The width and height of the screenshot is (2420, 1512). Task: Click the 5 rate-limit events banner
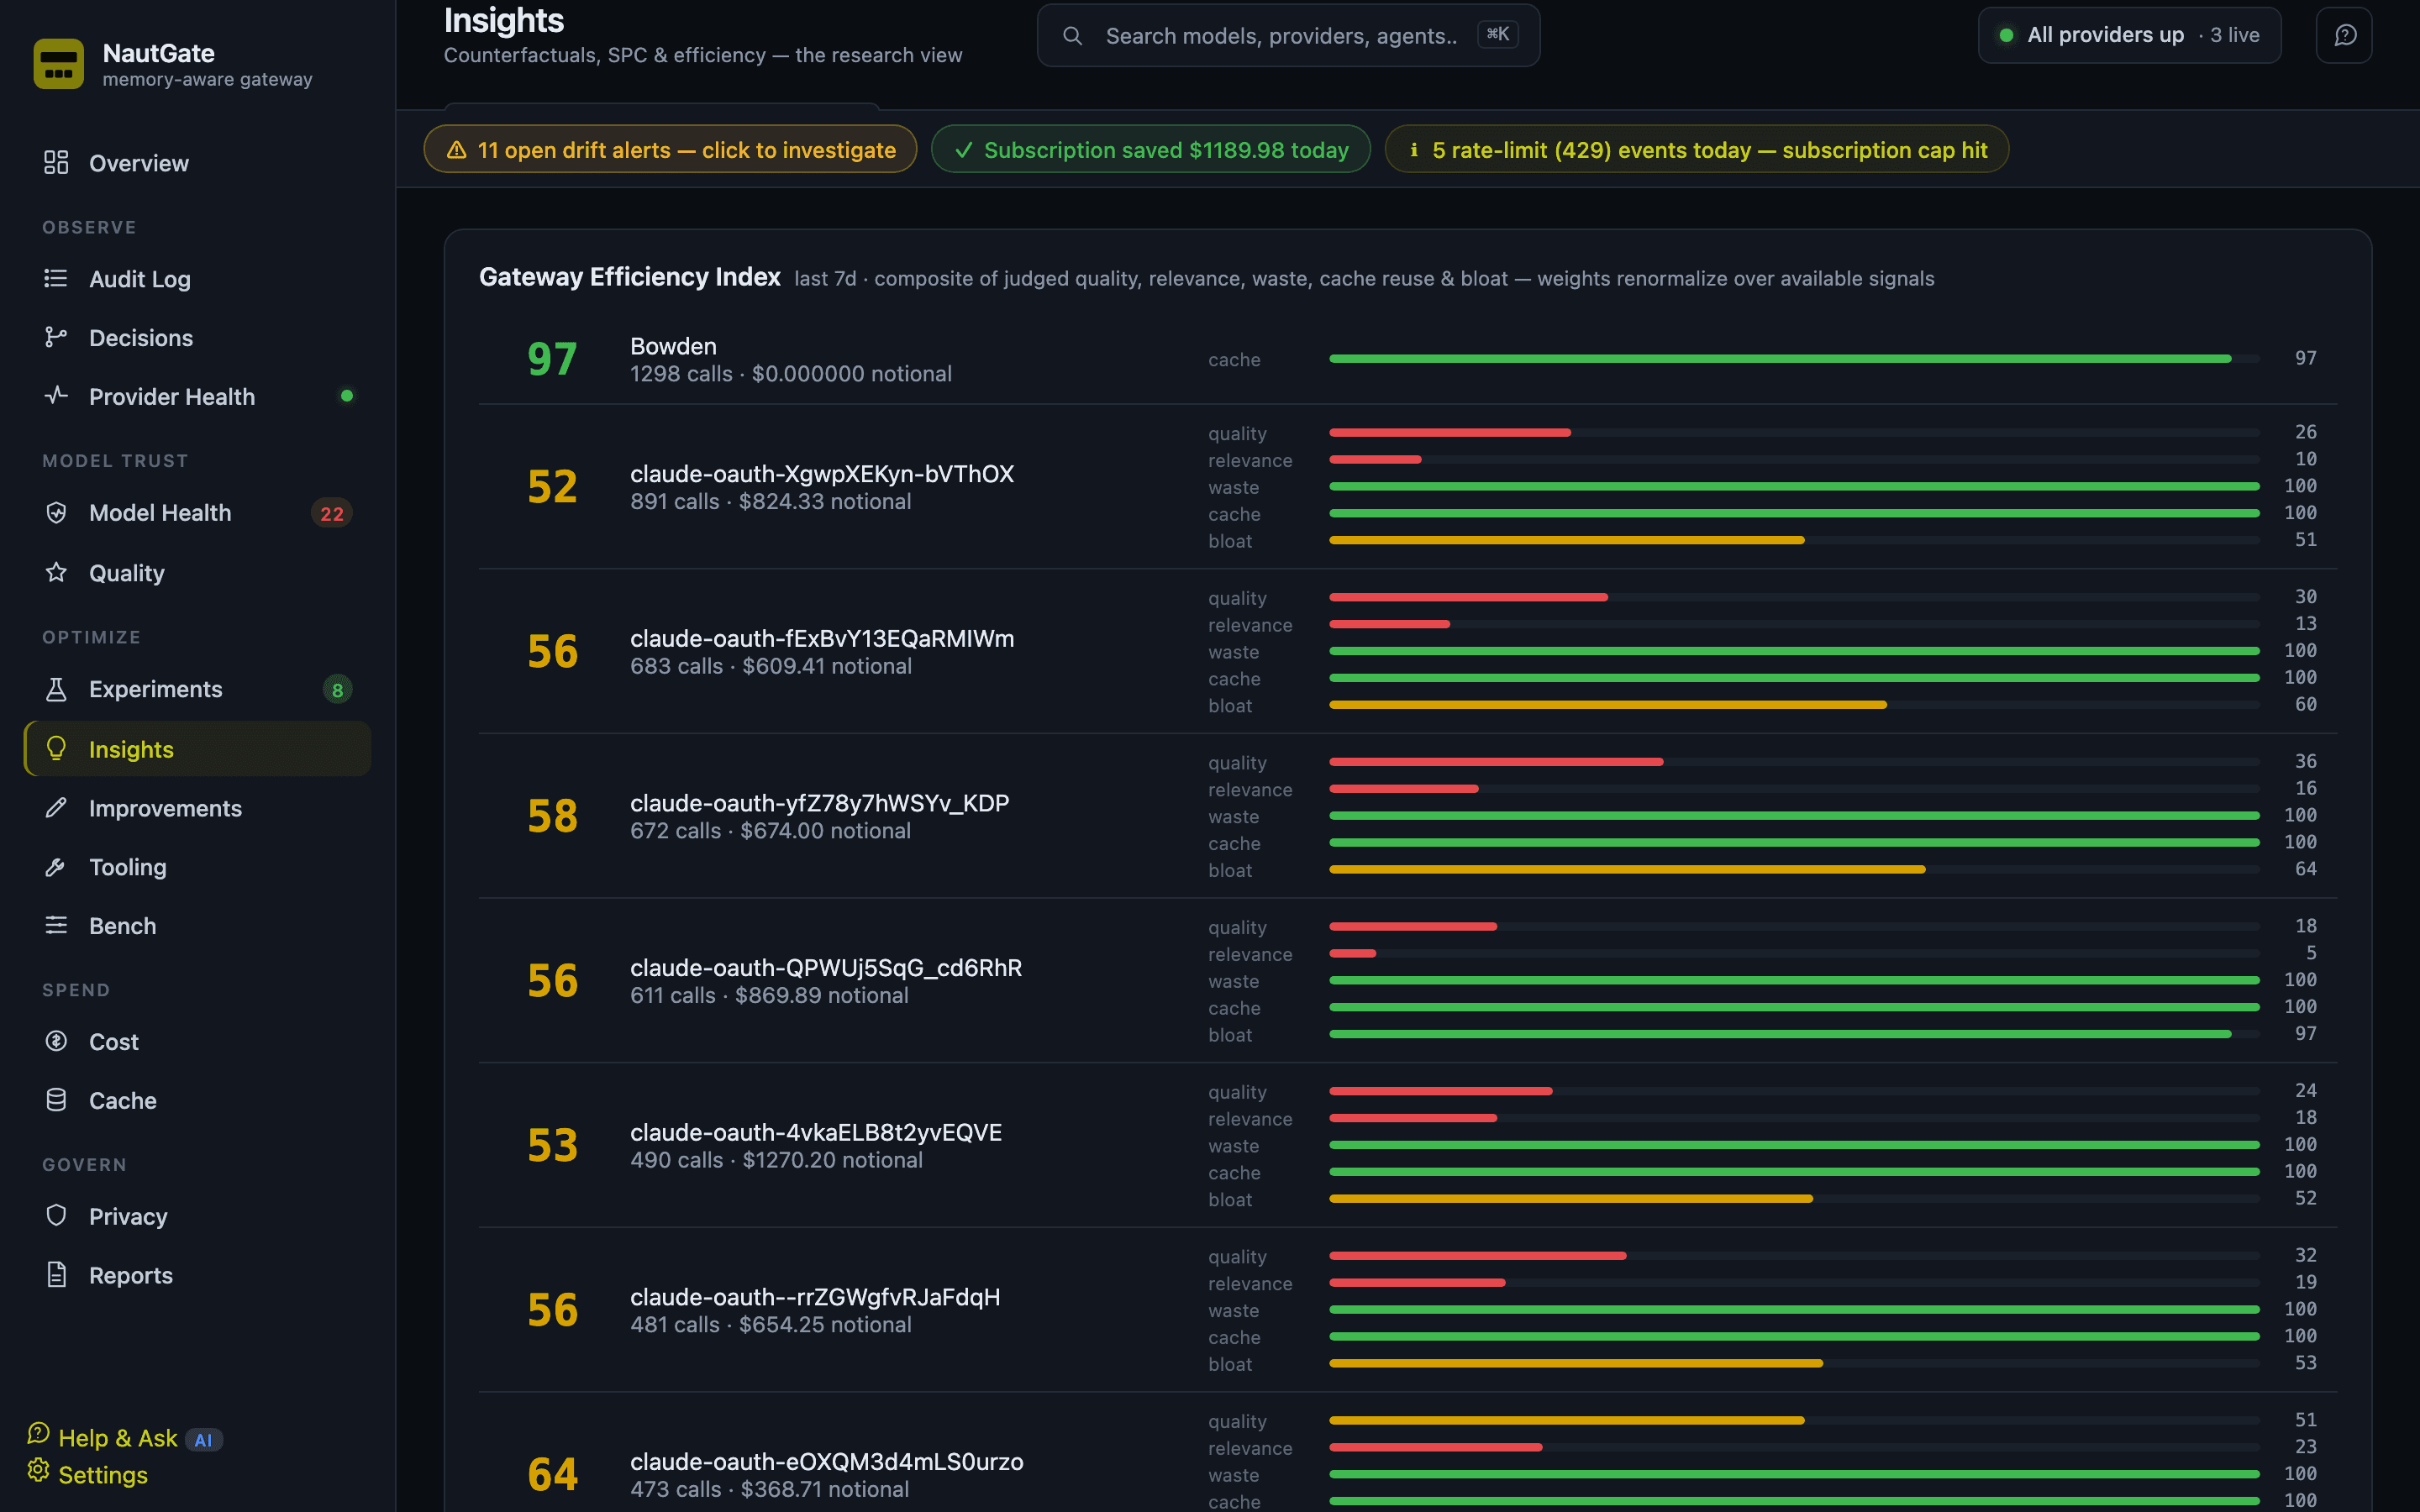point(1697,149)
